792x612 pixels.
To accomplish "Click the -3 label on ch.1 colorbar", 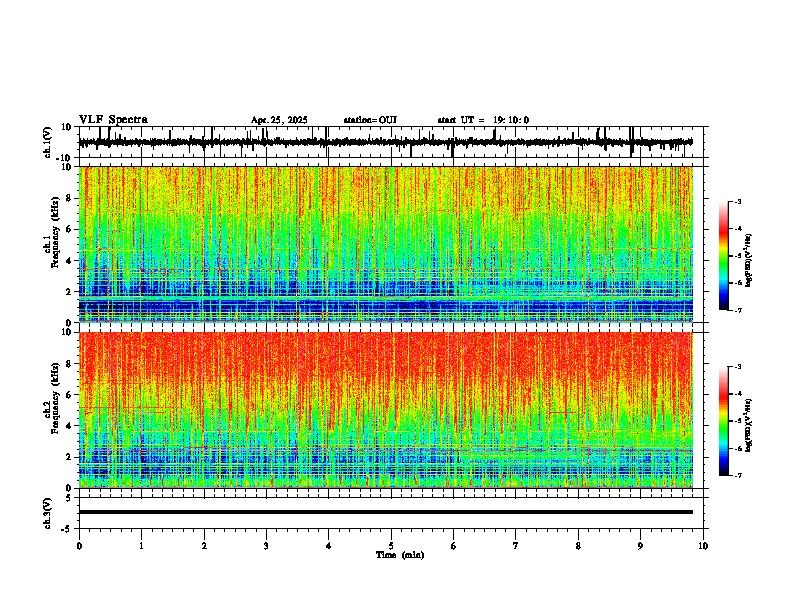I will 738,201.
